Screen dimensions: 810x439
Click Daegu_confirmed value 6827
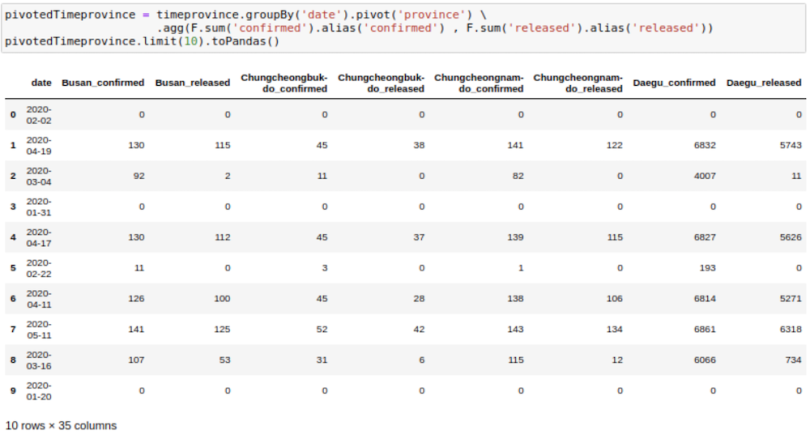pyautogui.click(x=705, y=237)
